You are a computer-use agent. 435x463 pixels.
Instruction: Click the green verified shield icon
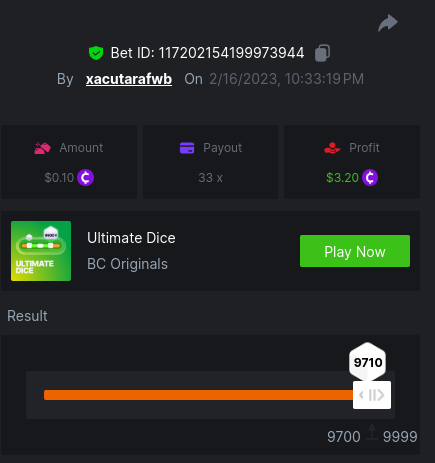pyautogui.click(x=96, y=53)
